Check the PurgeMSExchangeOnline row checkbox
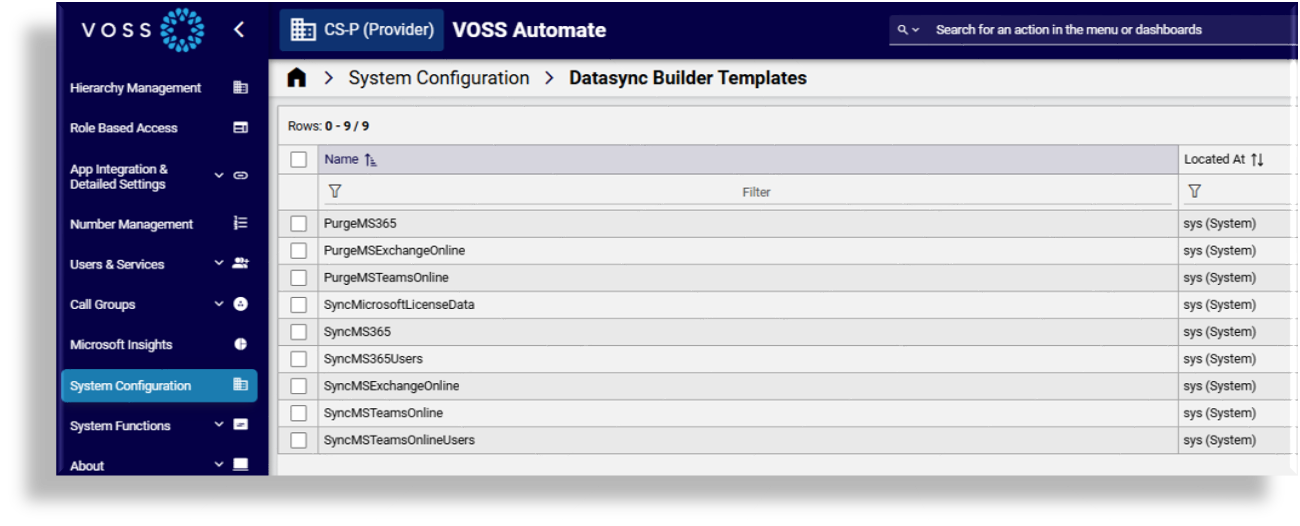 [x=298, y=251]
